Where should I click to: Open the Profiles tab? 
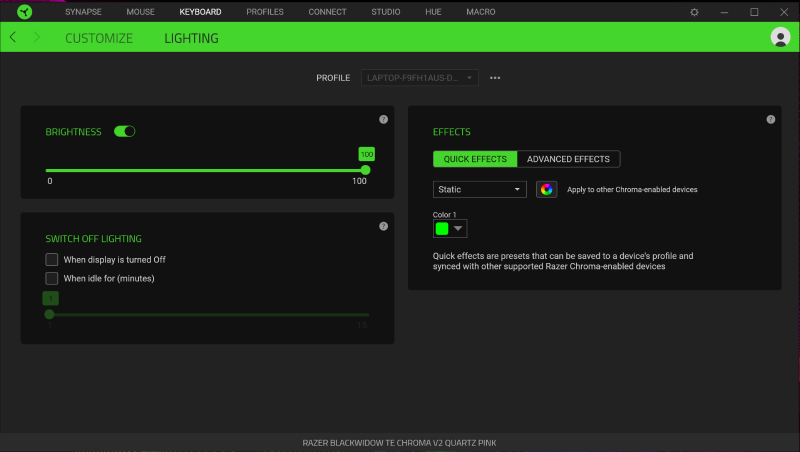point(265,12)
